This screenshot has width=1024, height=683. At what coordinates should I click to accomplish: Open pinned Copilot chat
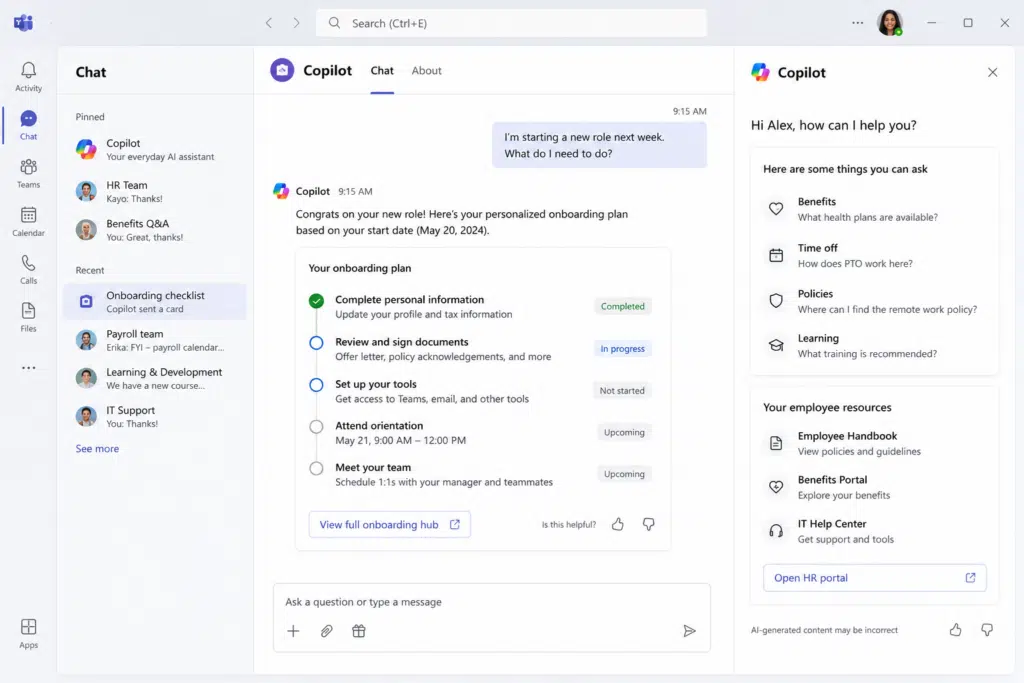pos(155,149)
